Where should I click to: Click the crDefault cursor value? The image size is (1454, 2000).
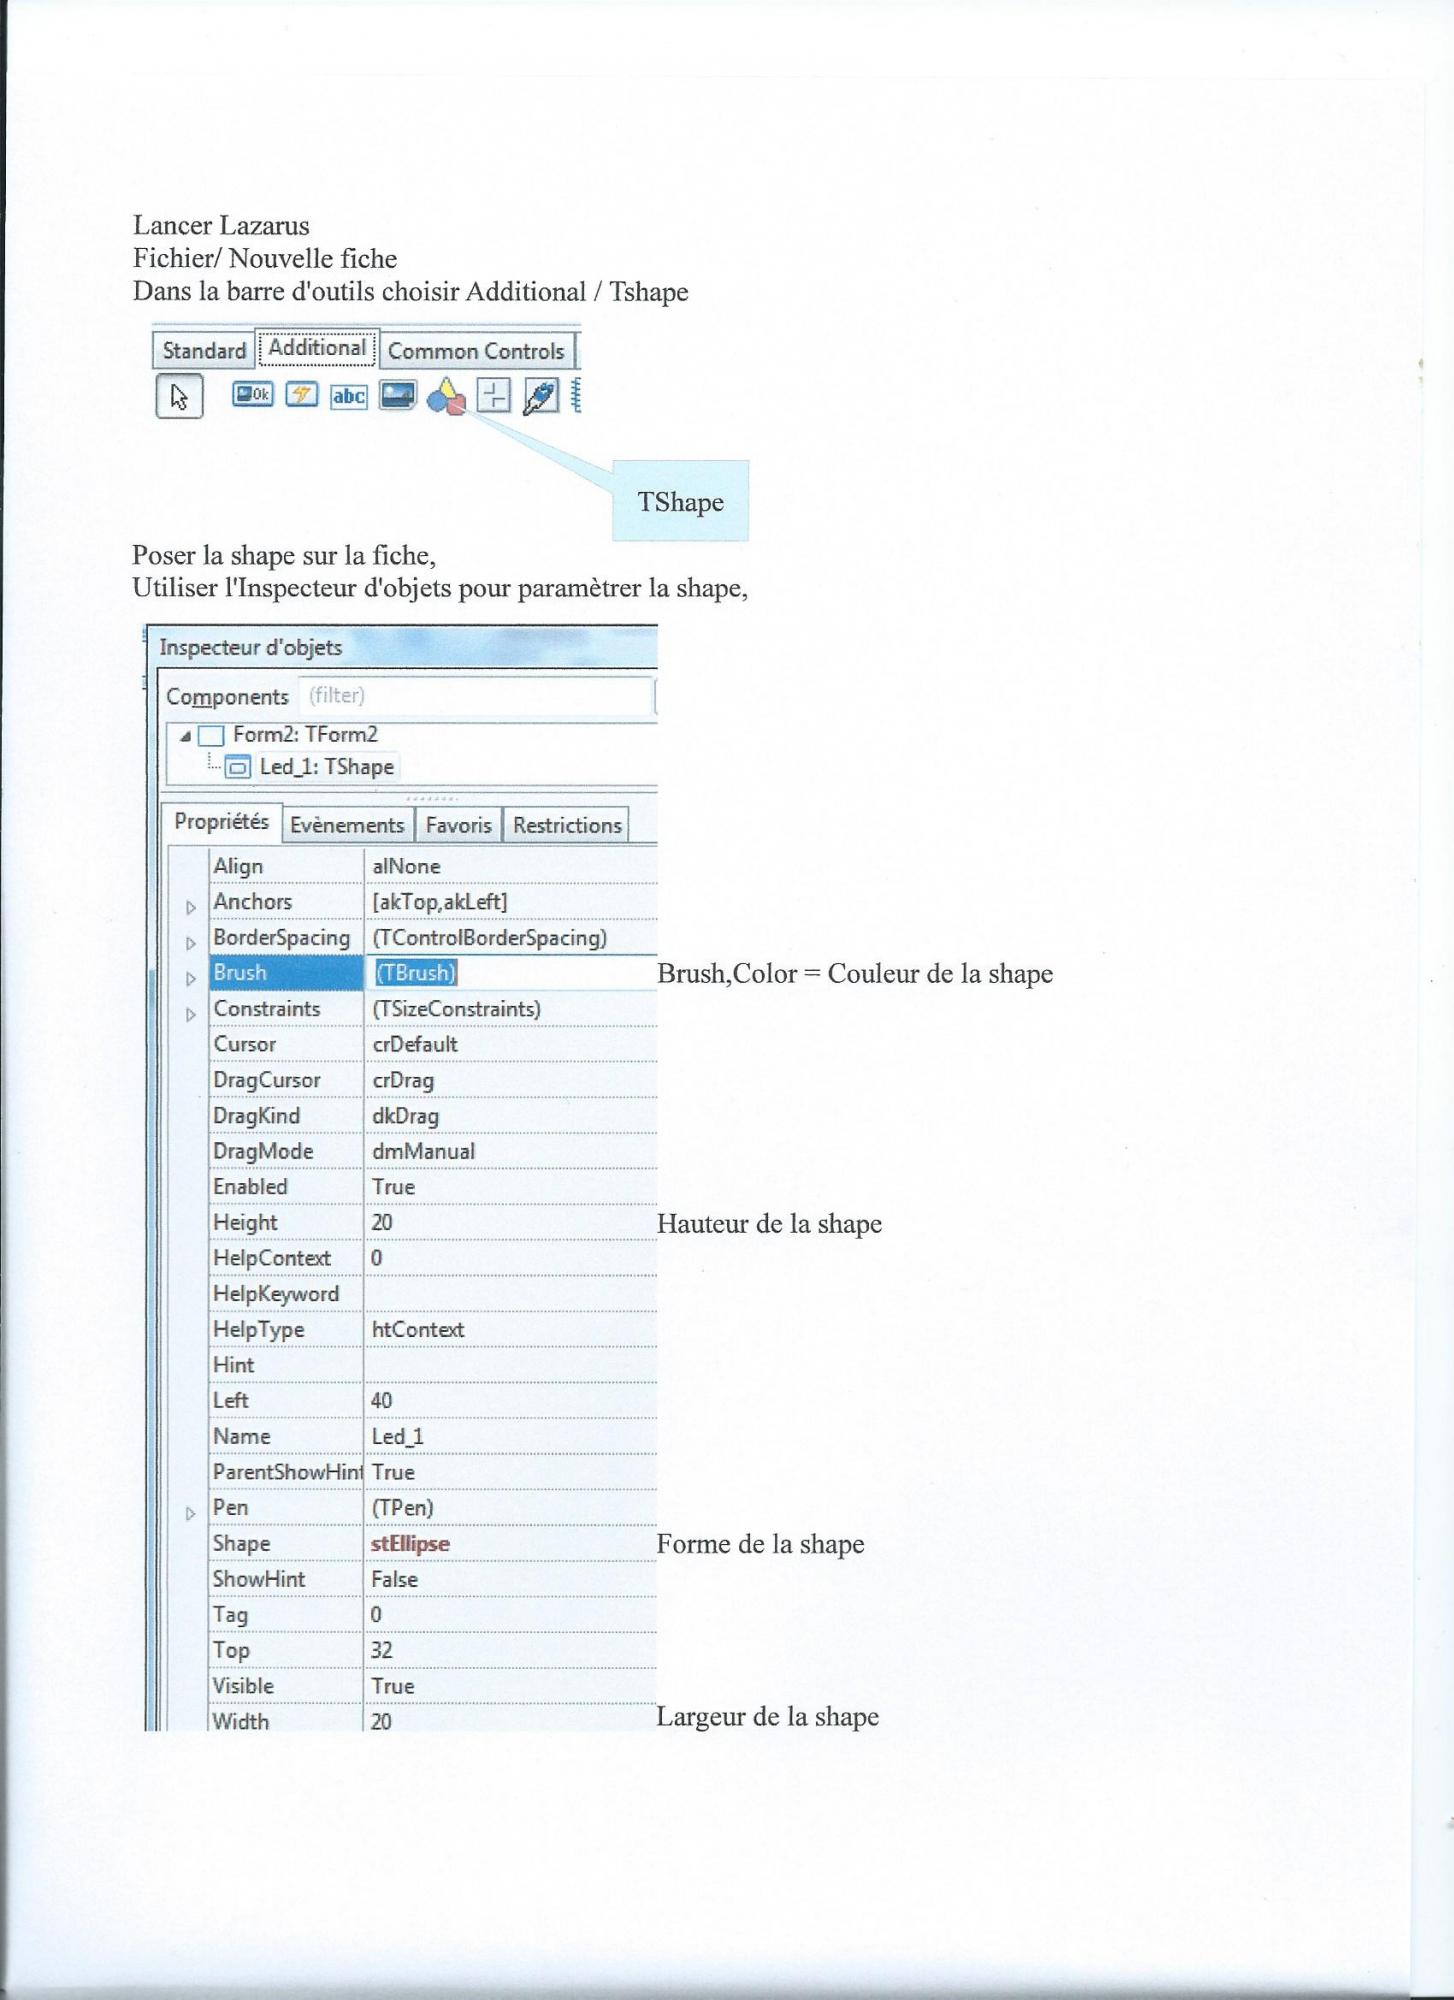pos(414,1044)
